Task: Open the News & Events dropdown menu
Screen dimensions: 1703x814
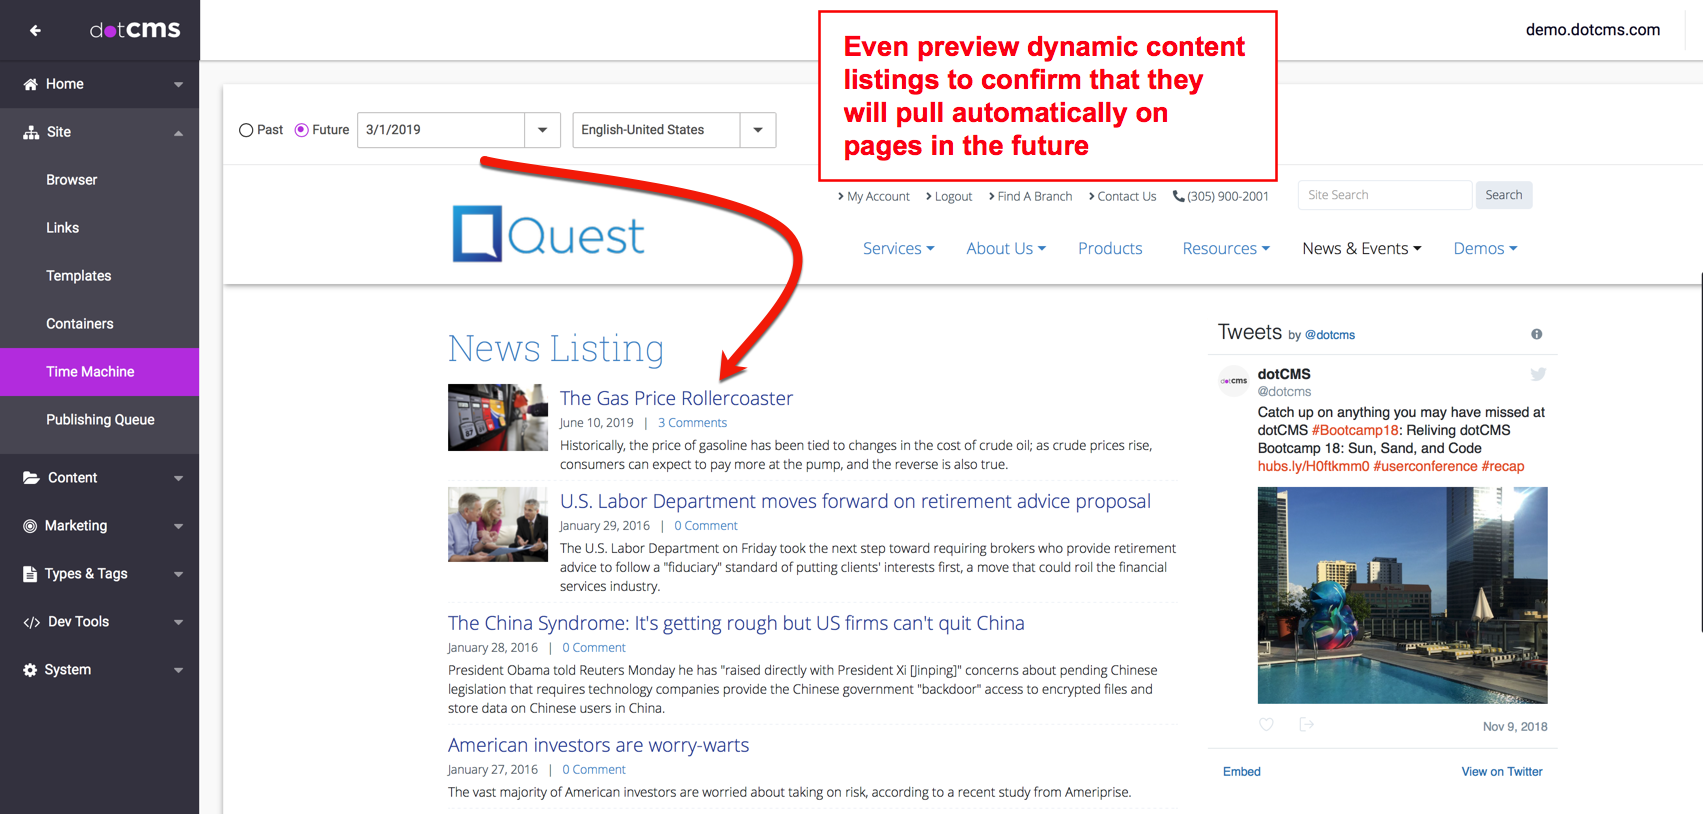Action: 1361,248
